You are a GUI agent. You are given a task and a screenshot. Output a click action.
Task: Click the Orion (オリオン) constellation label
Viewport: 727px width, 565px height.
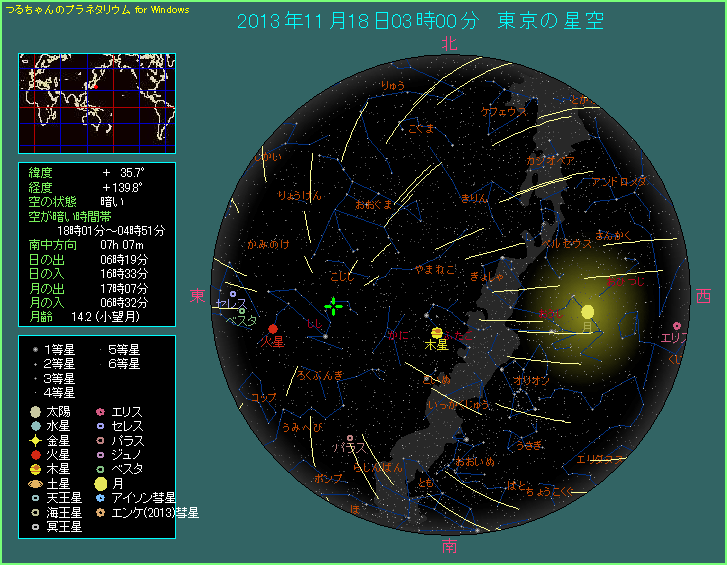[x=531, y=380]
